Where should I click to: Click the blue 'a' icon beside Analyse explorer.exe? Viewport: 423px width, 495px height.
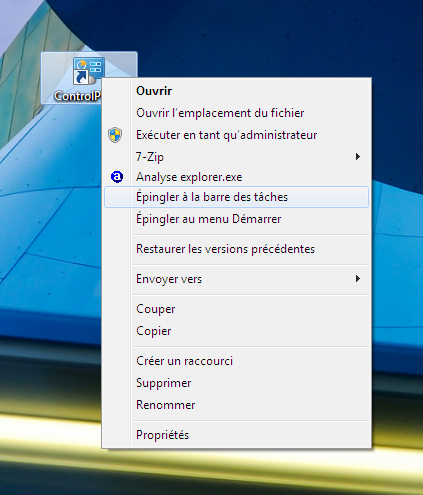[117, 177]
